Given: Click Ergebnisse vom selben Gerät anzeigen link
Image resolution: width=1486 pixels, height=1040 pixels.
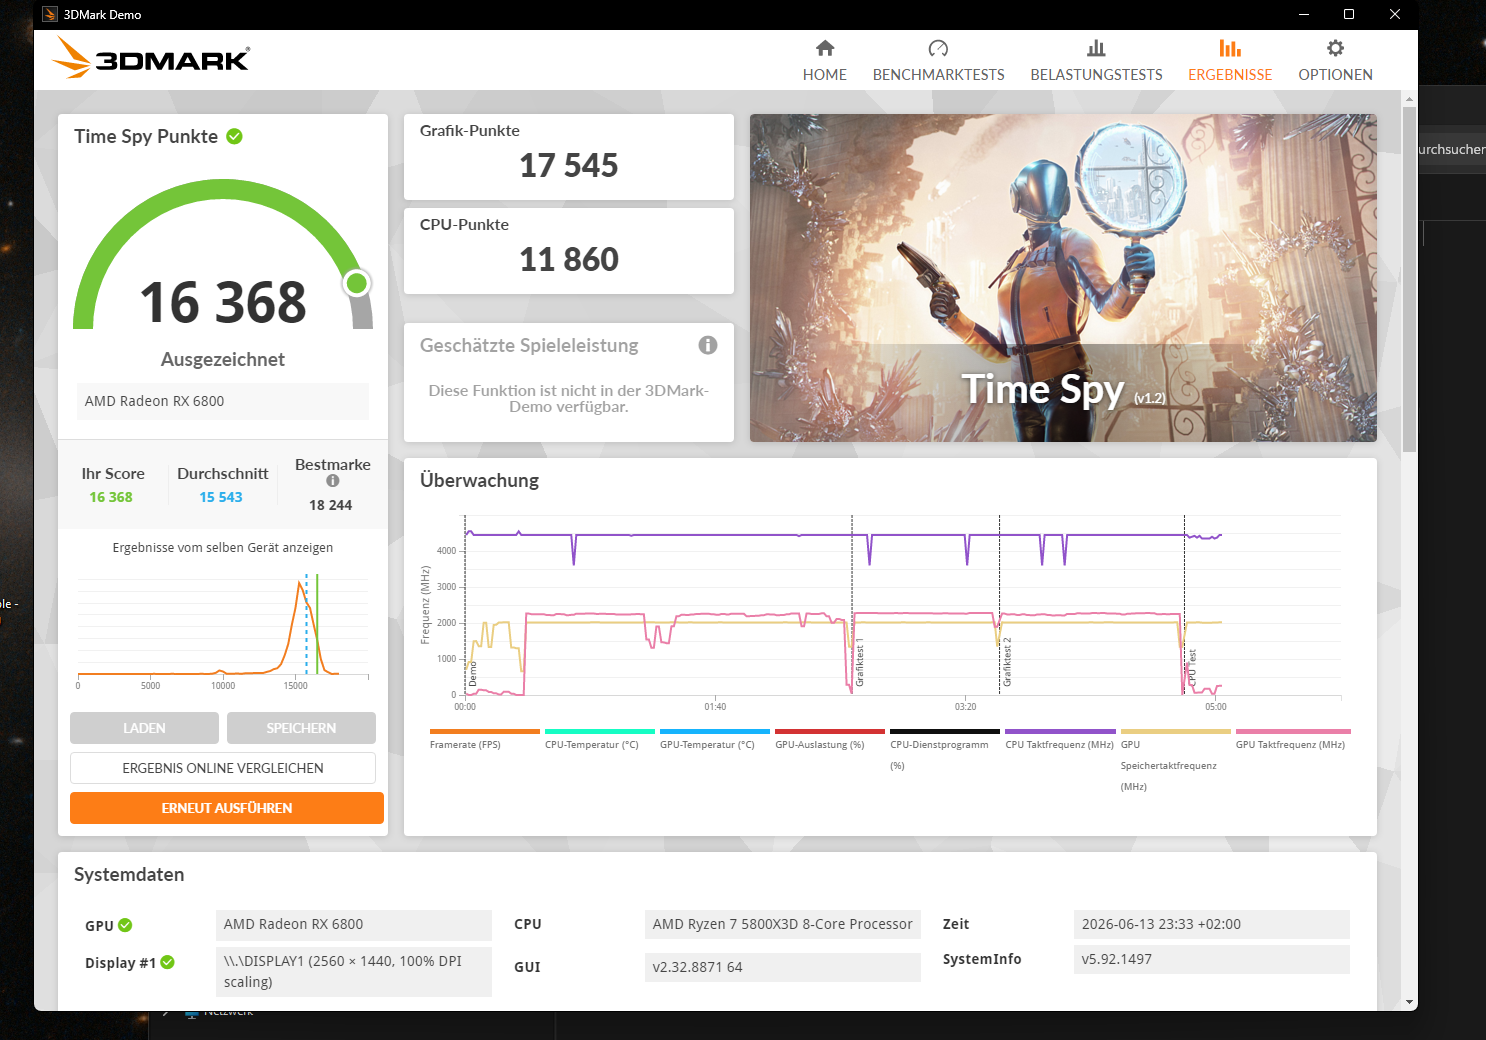Looking at the screenshot, I should coord(223,548).
